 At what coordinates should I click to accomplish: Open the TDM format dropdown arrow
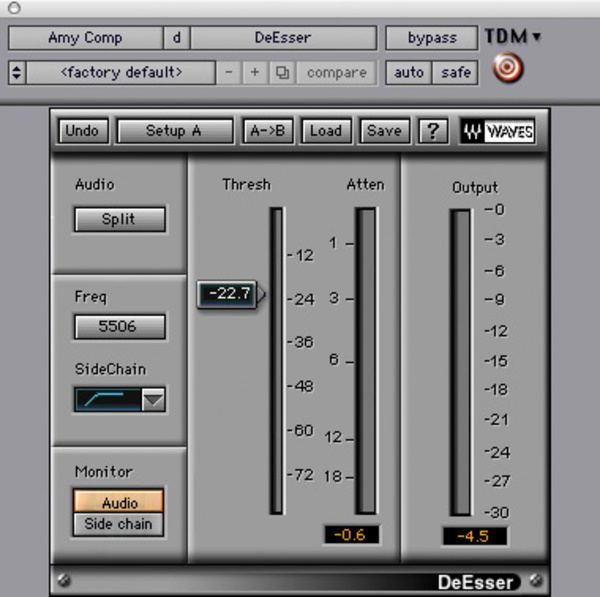[537, 37]
